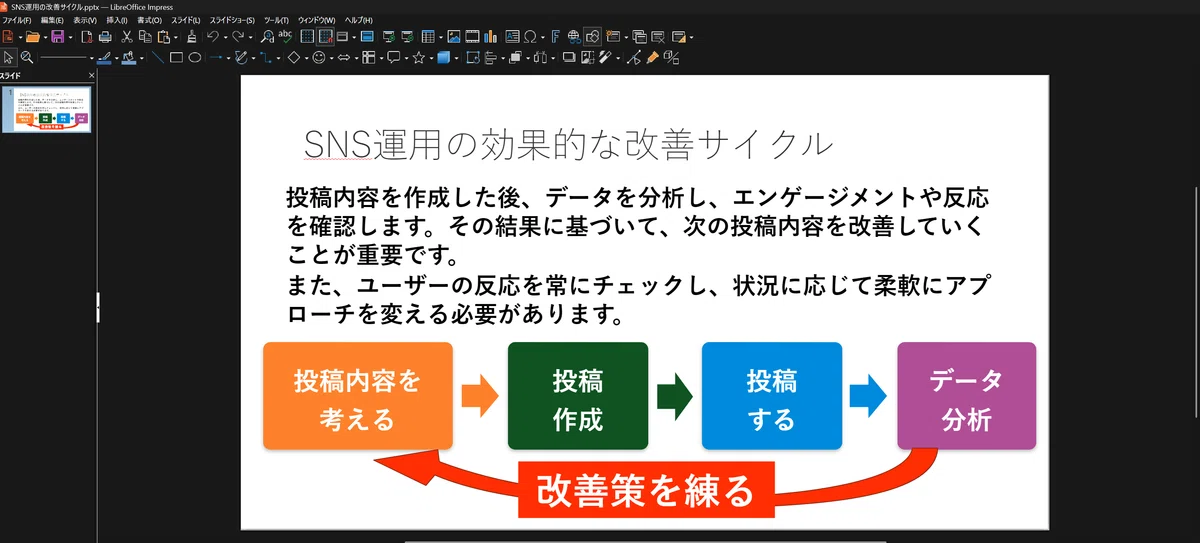
Task: Redo the last undone action
Action: coord(238,37)
